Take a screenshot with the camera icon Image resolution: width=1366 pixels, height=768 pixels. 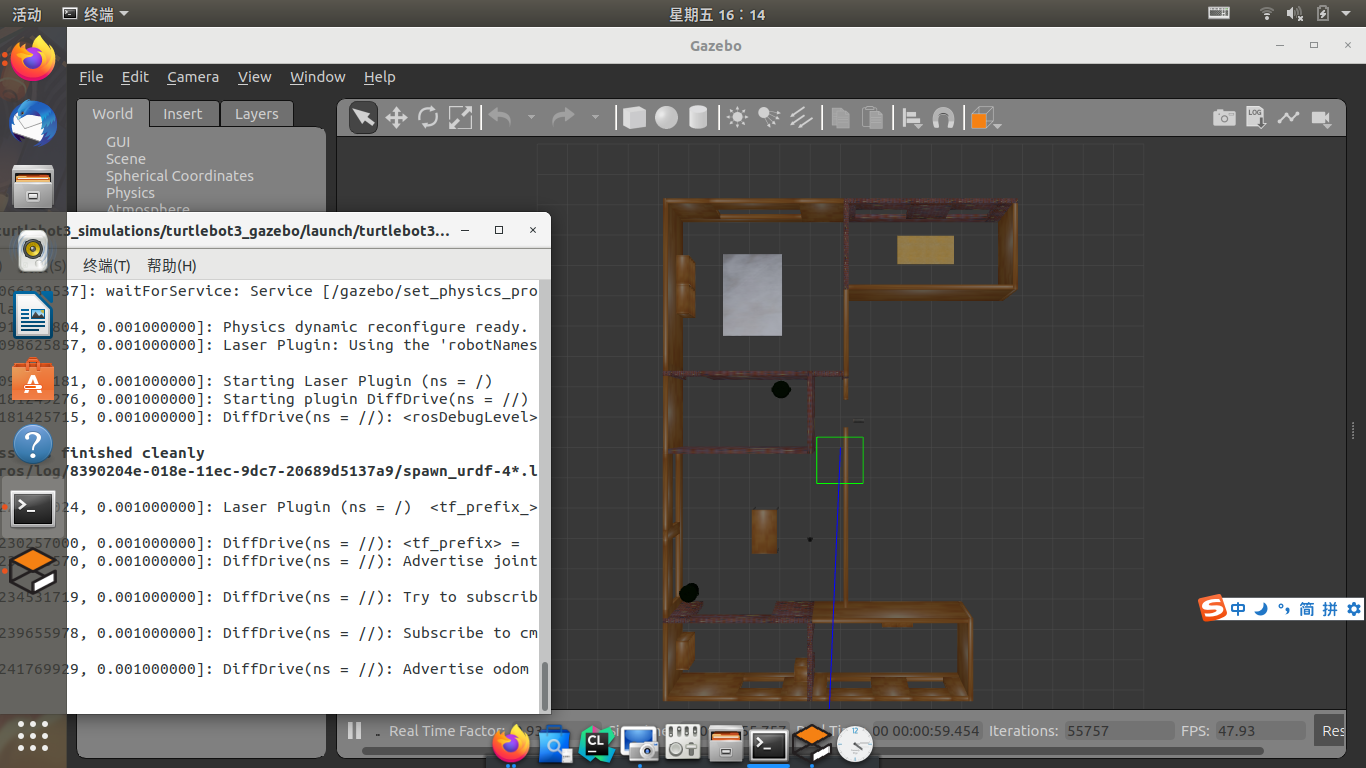(x=1224, y=117)
